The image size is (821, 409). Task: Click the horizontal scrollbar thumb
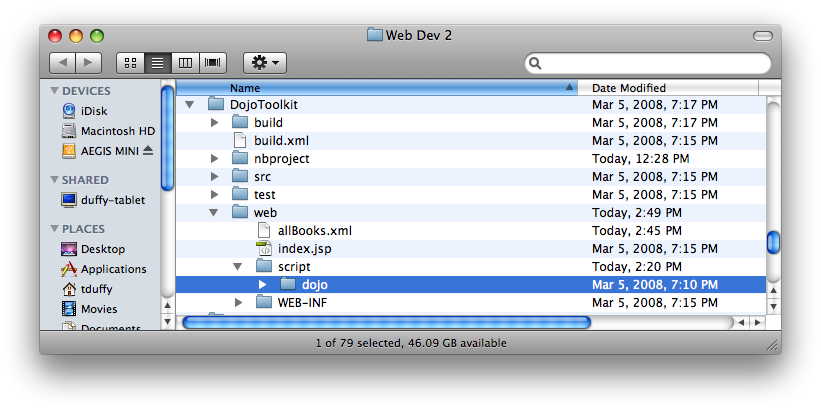pos(386,323)
